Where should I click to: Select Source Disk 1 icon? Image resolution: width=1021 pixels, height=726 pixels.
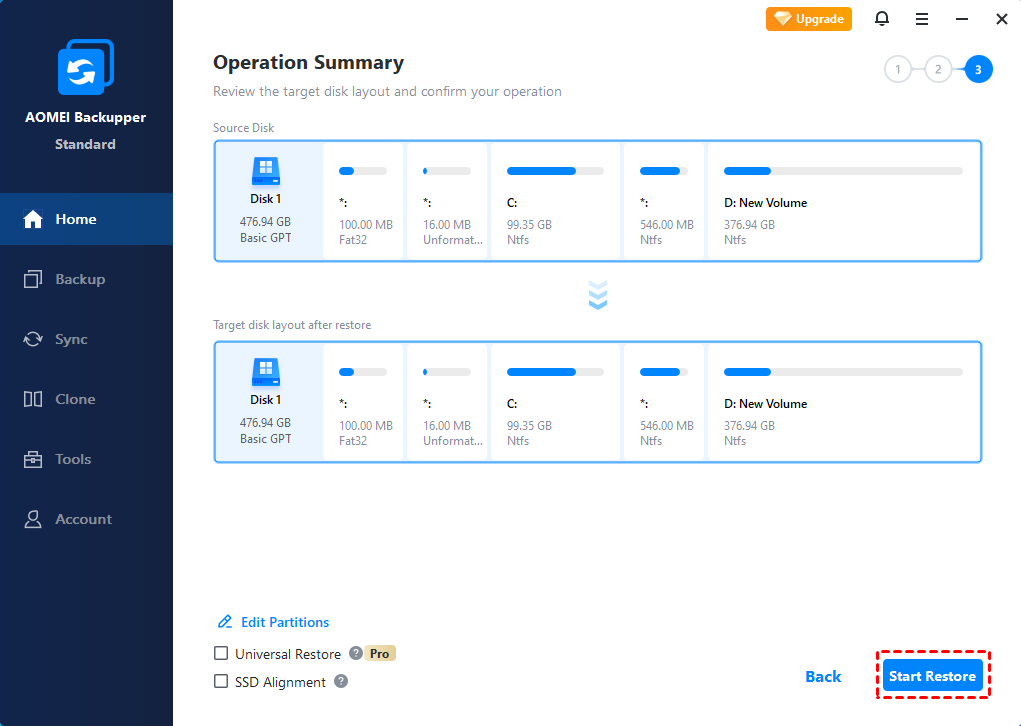pos(266,171)
